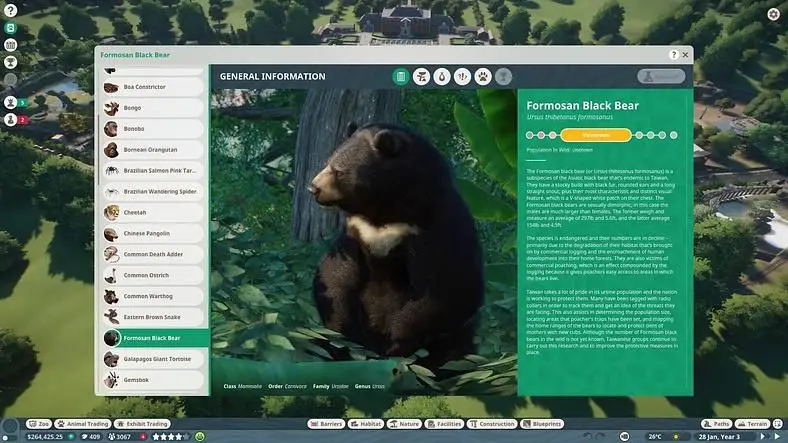The height and width of the screenshot is (443, 788).
Task: Select Bornean Orangutan in the animal list
Action: (153, 150)
